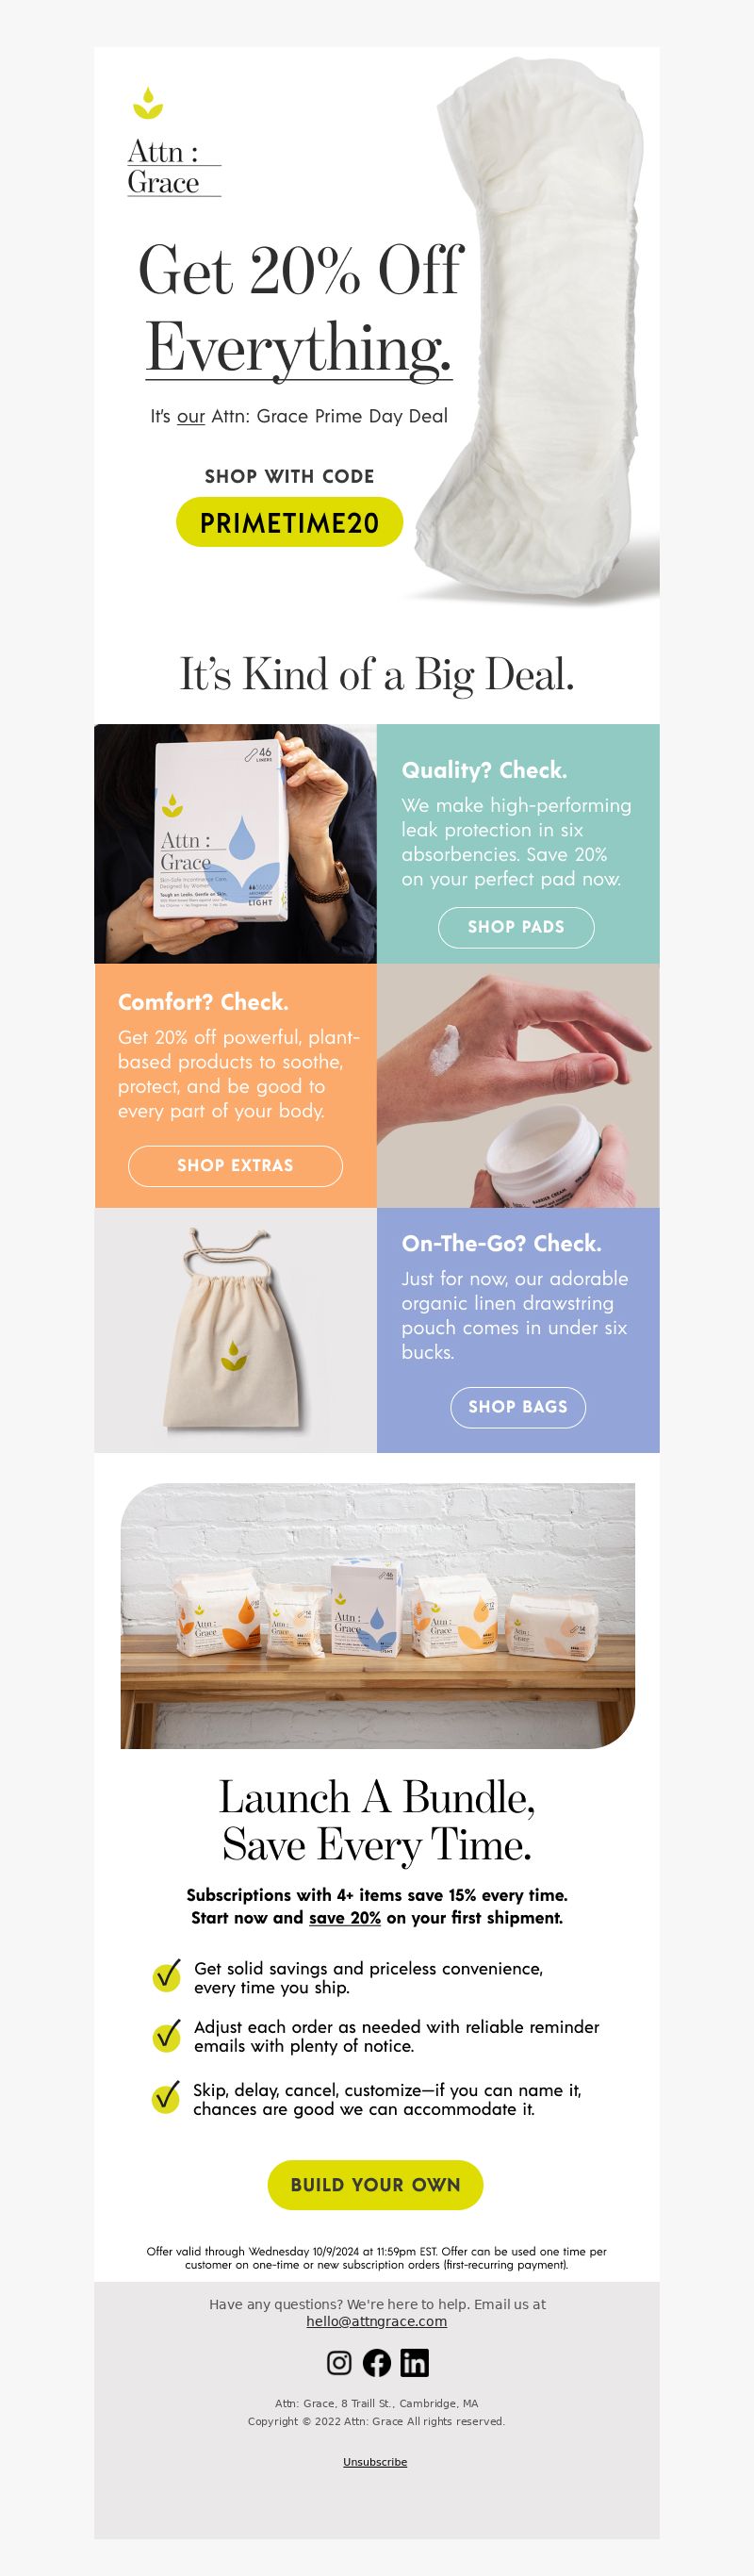Click the PRIMETIME20 promo code button
The width and height of the screenshot is (754, 2576).
pos(289,522)
